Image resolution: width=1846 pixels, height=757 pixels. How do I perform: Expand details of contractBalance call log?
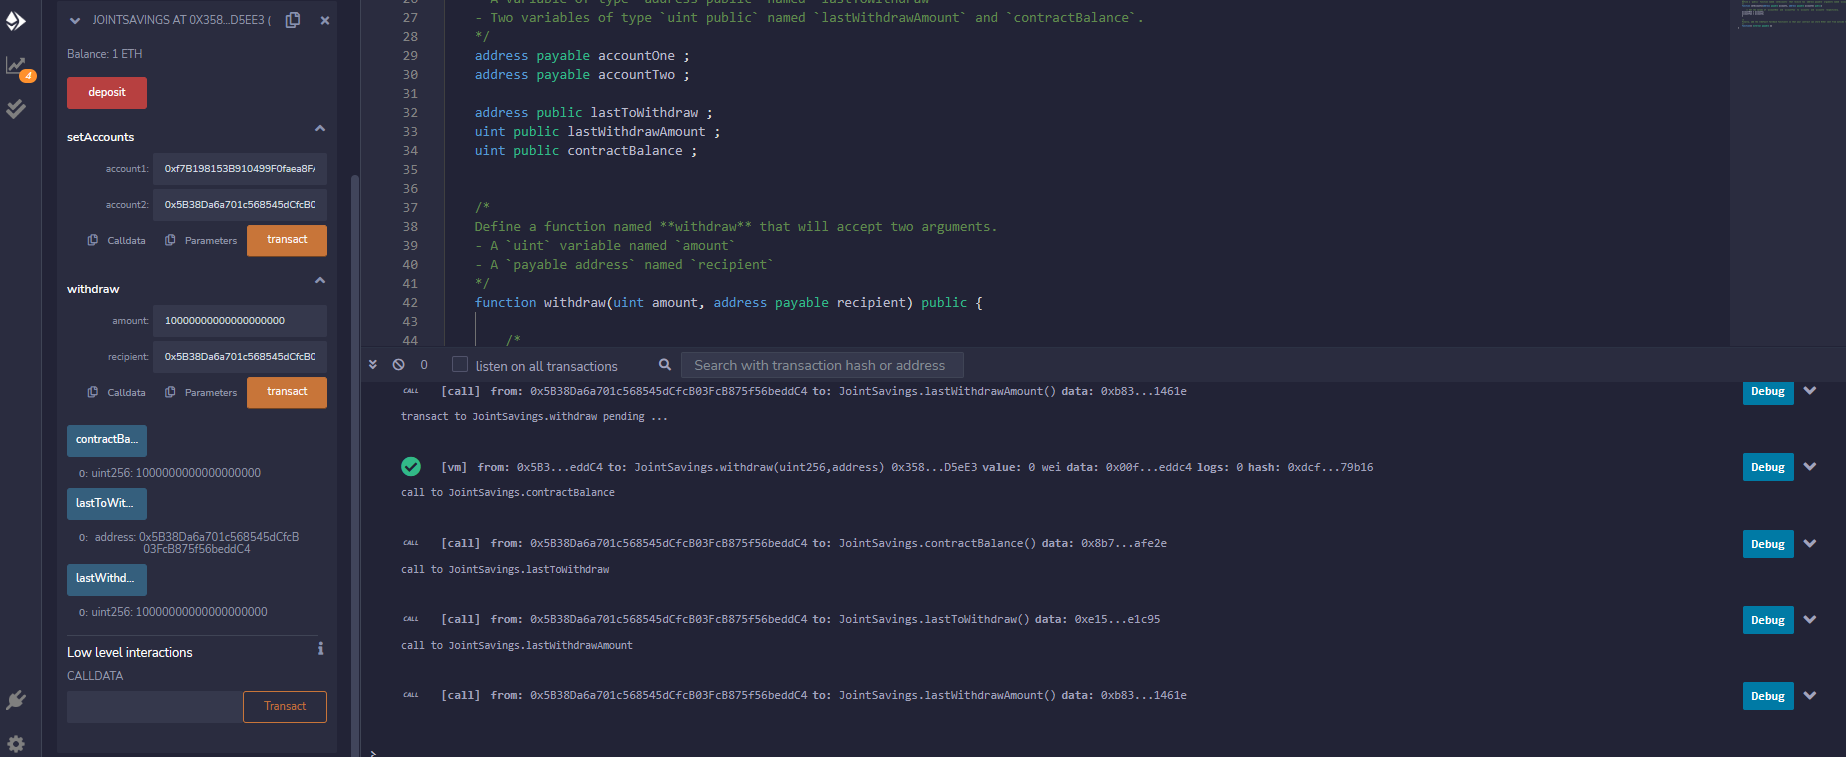(x=1810, y=544)
